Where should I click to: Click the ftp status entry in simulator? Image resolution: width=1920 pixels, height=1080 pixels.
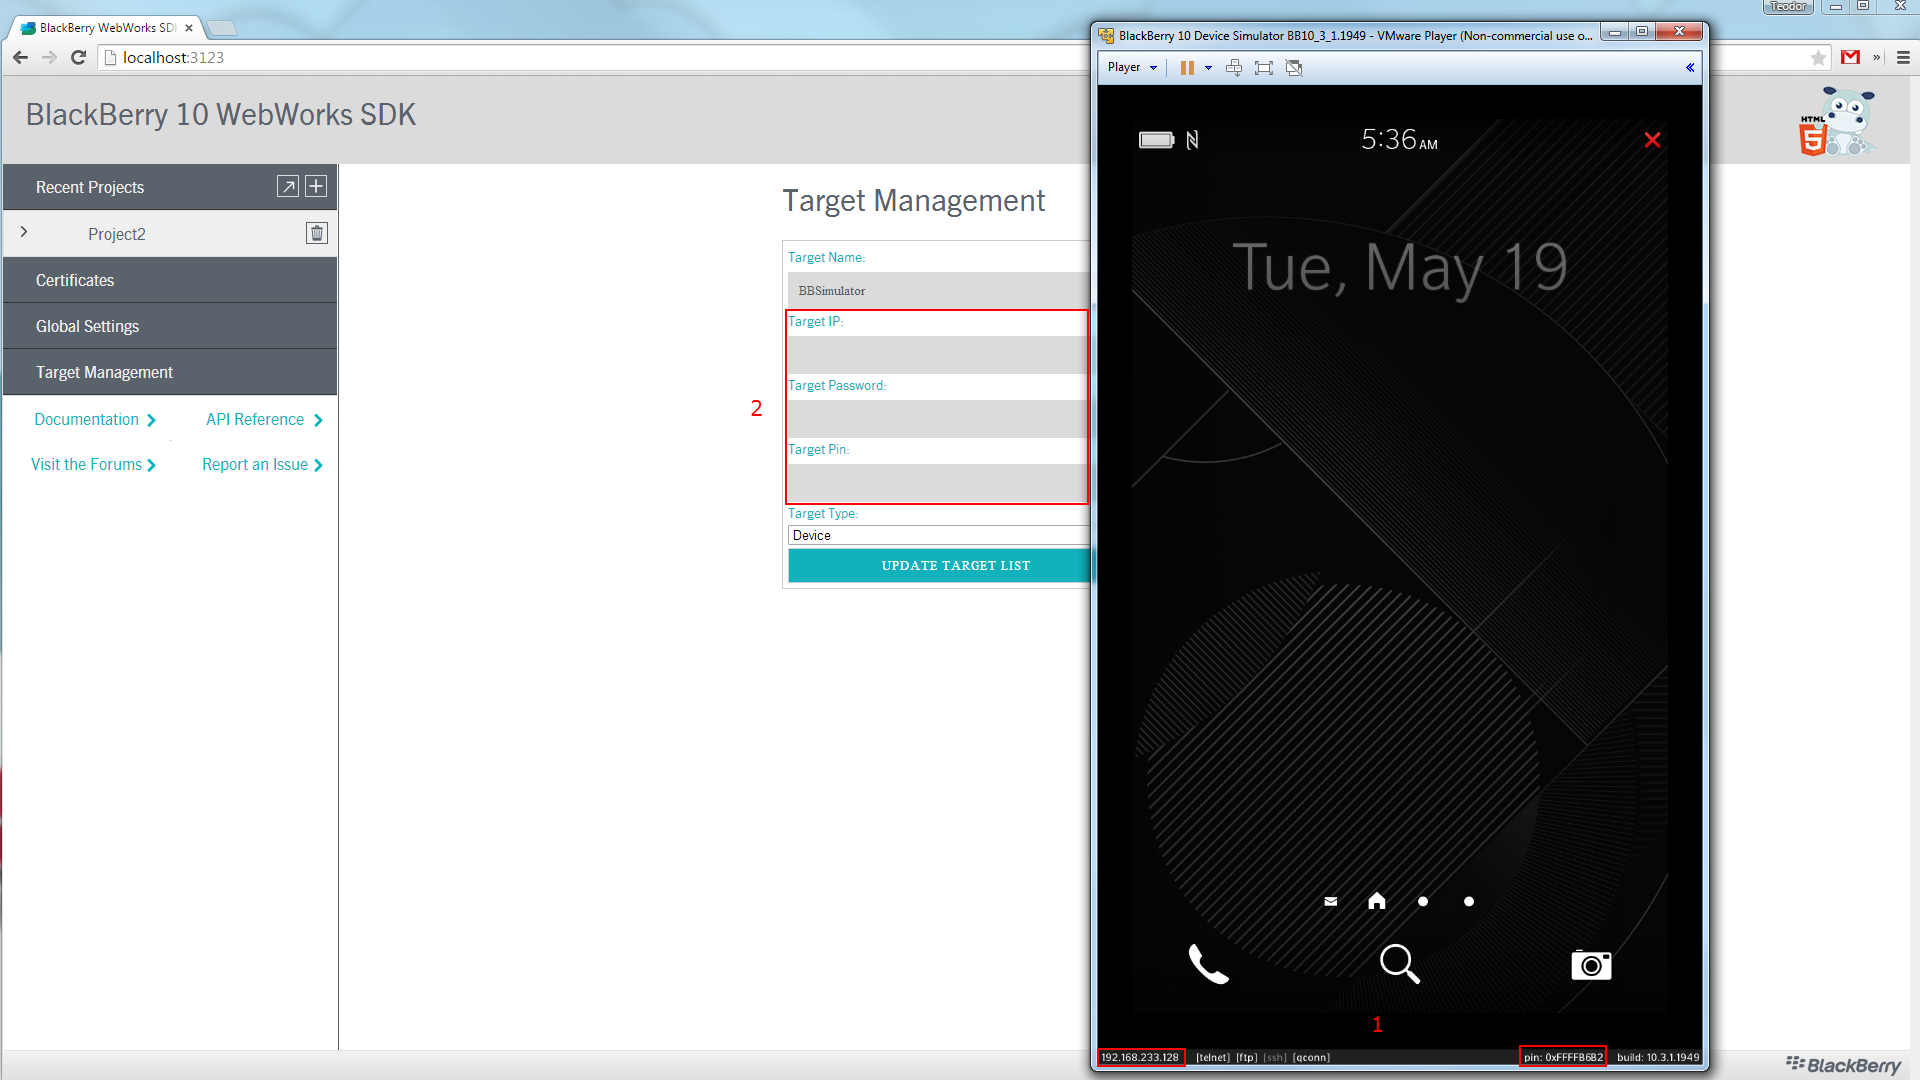click(x=1246, y=1057)
